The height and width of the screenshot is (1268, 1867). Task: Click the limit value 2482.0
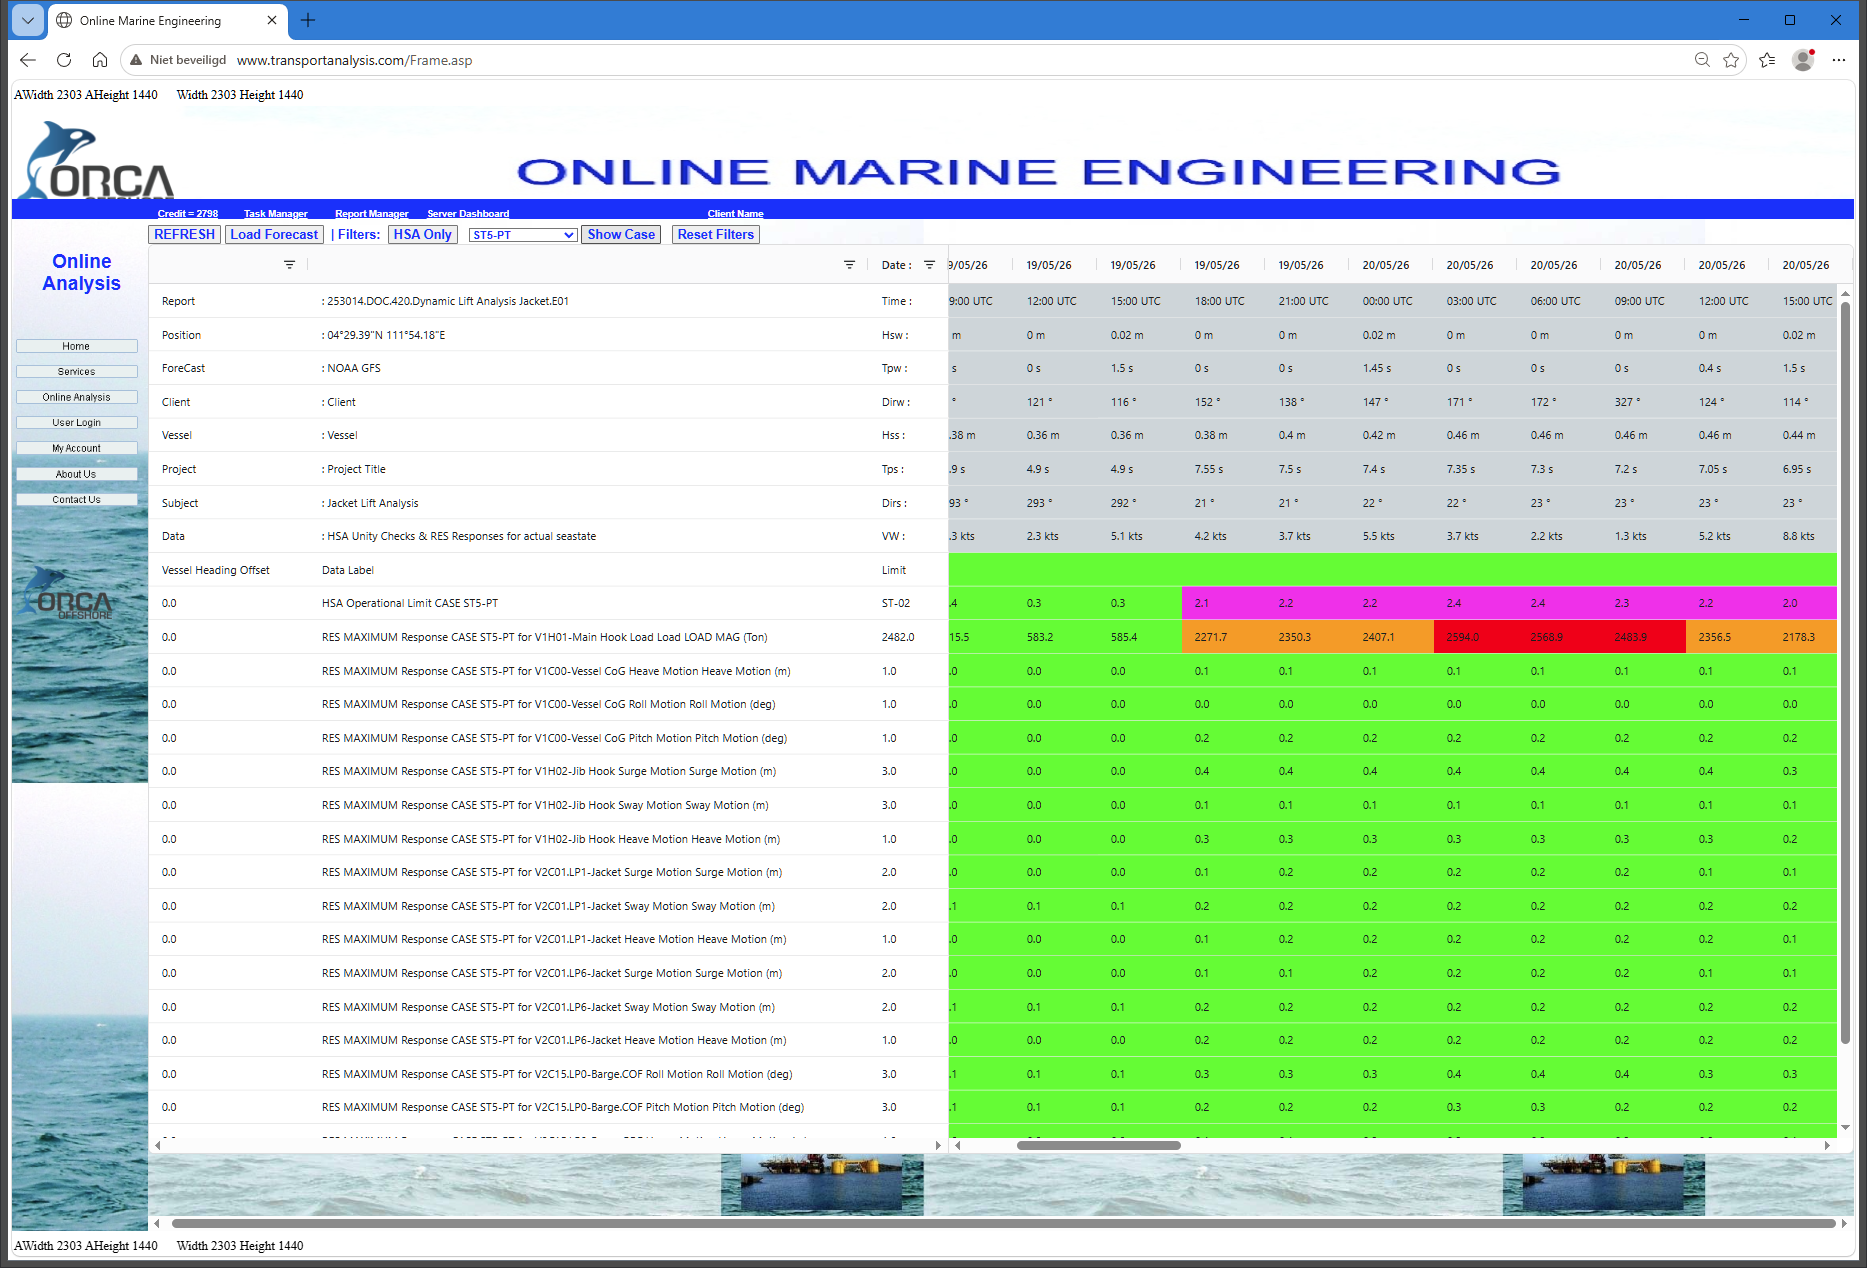point(898,637)
